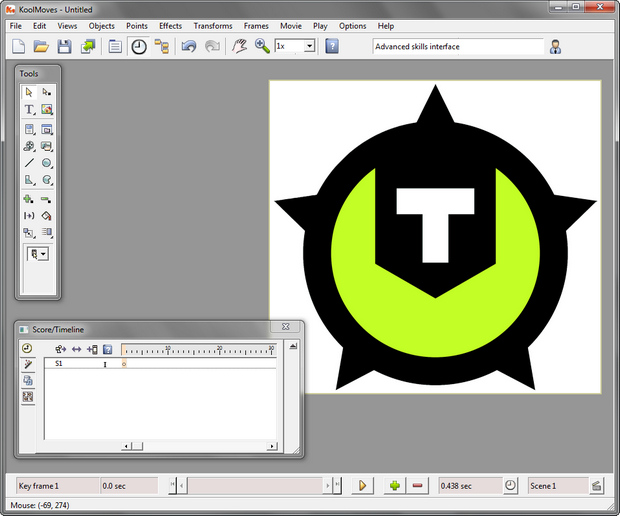Viewport: 620px width, 516px height.
Task: Undo the last action
Action: pos(189,46)
